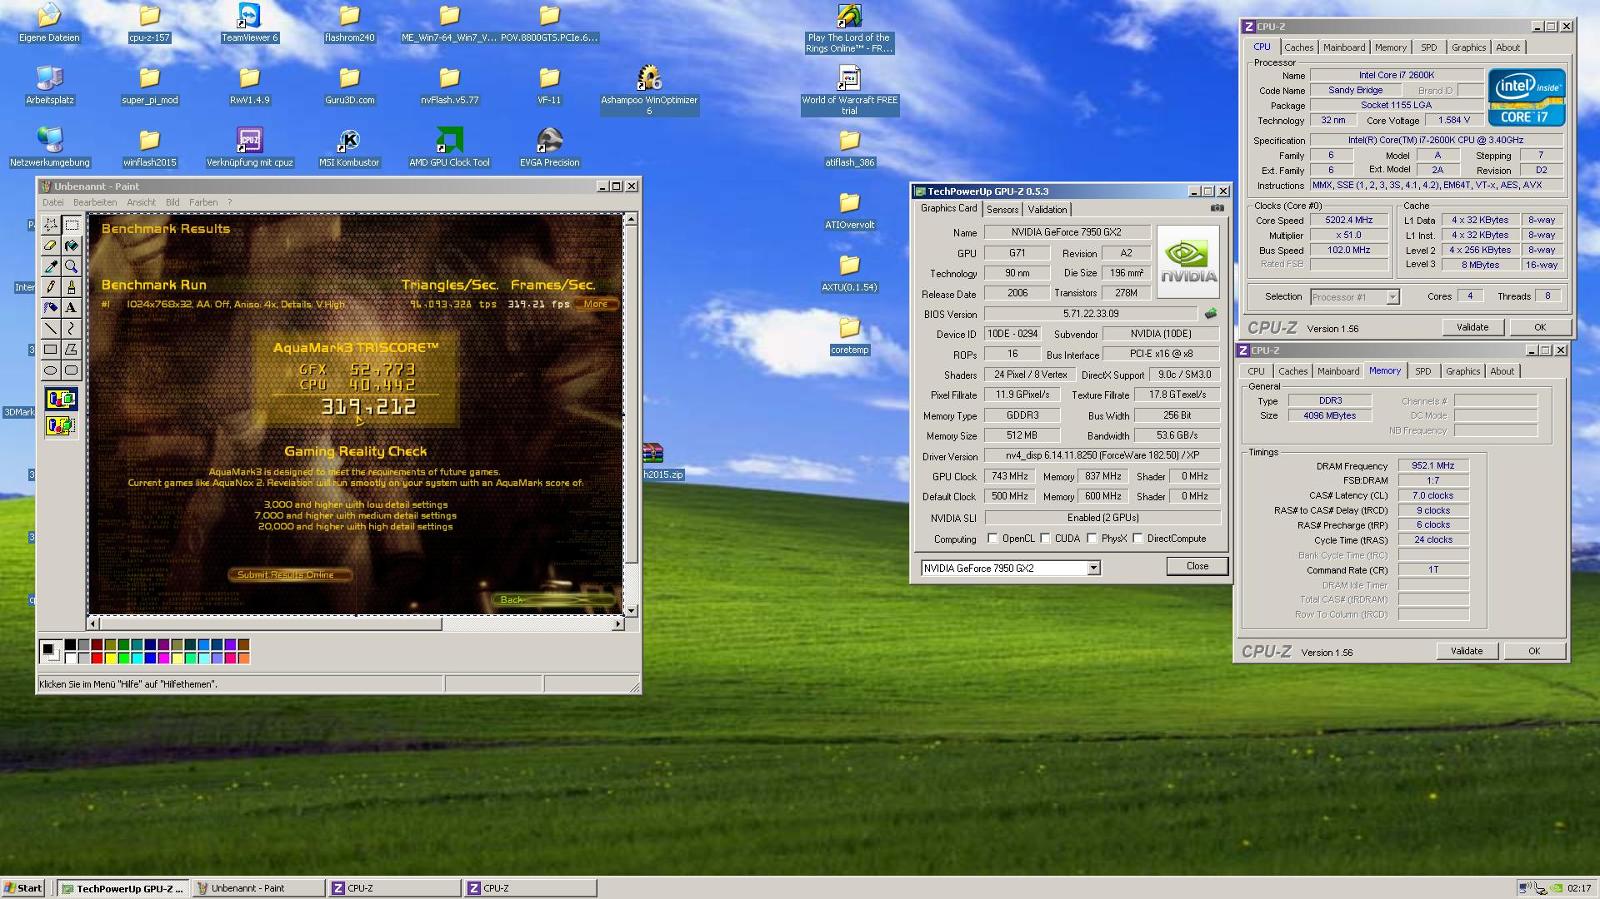Choose the Rounded Rectangle tool in Paint
1600x899 pixels.
click(x=71, y=370)
